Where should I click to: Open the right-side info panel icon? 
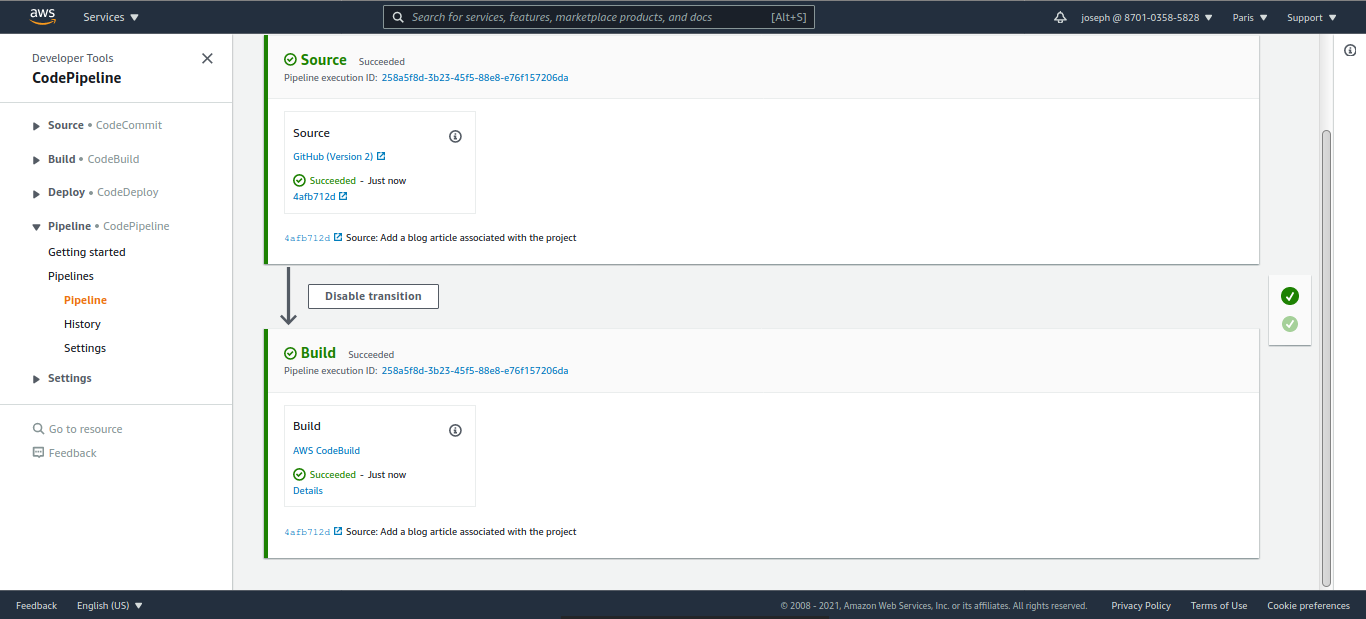(1350, 50)
